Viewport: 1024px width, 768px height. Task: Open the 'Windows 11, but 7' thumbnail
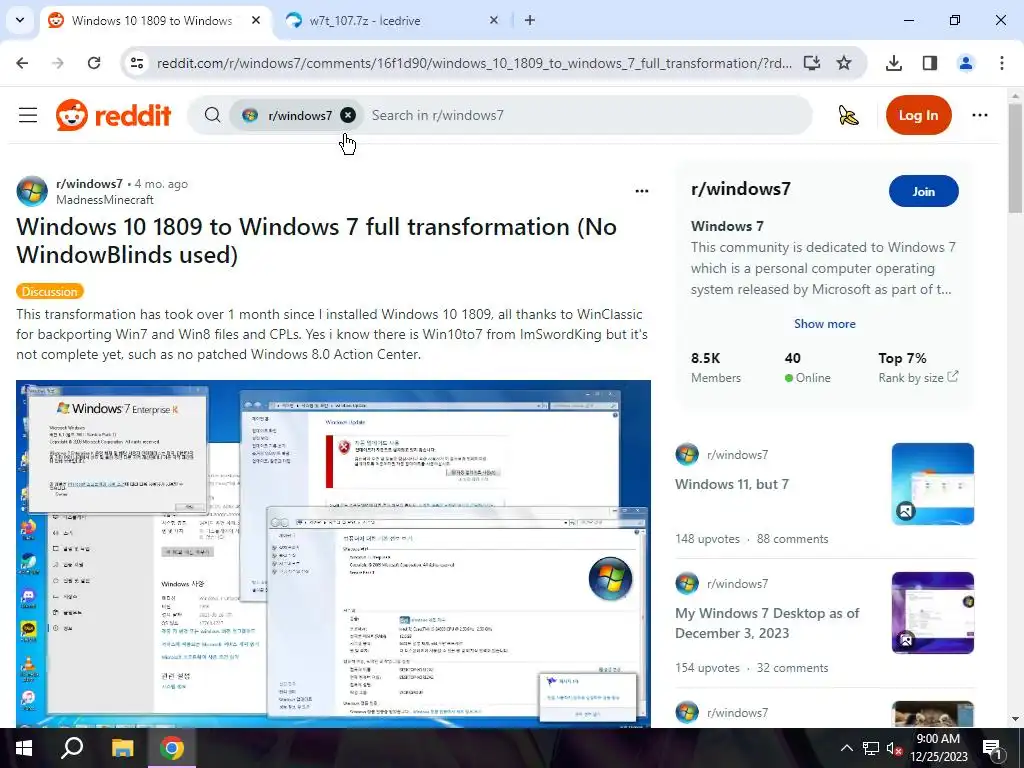tap(932, 484)
